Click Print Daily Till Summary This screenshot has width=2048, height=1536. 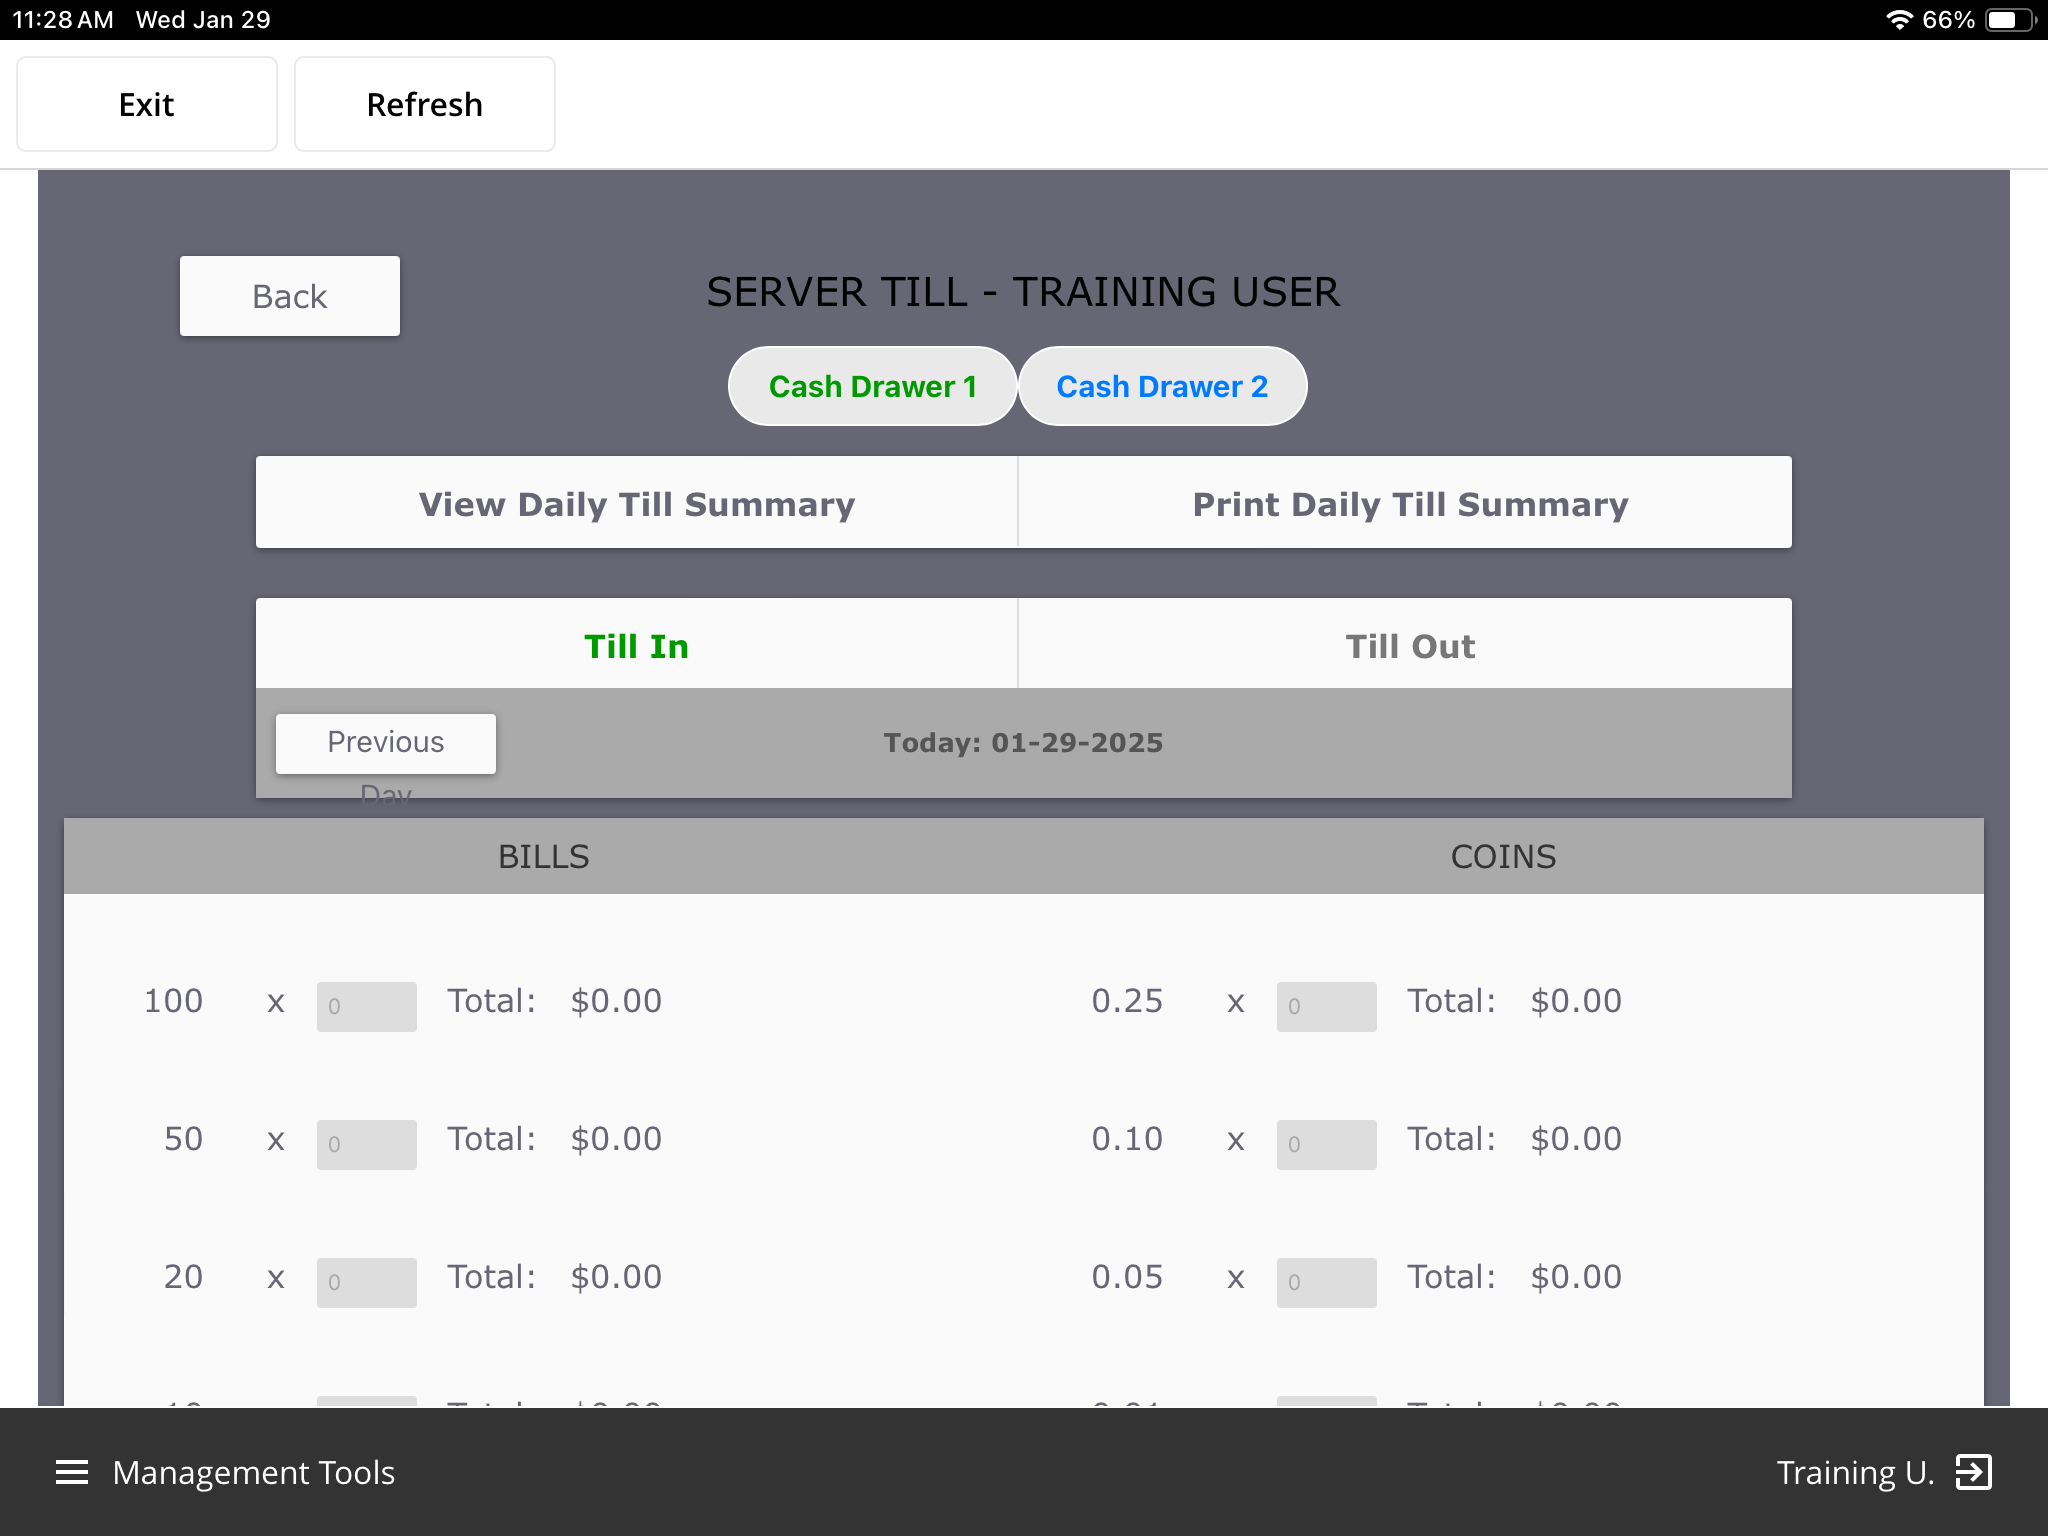(x=1409, y=503)
